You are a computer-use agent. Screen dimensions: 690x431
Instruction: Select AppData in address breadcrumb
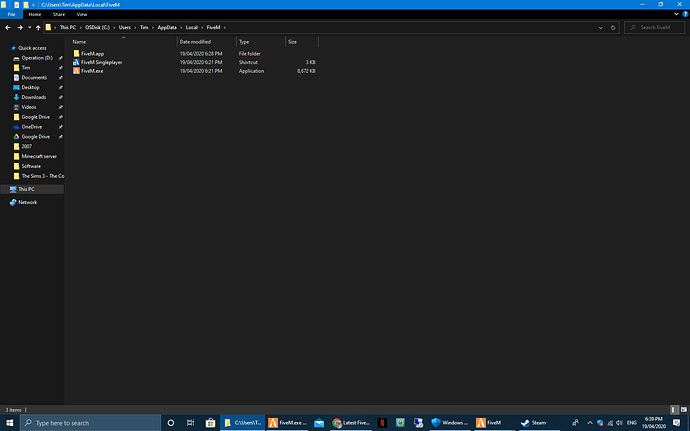pyautogui.click(x=167, y=27)
